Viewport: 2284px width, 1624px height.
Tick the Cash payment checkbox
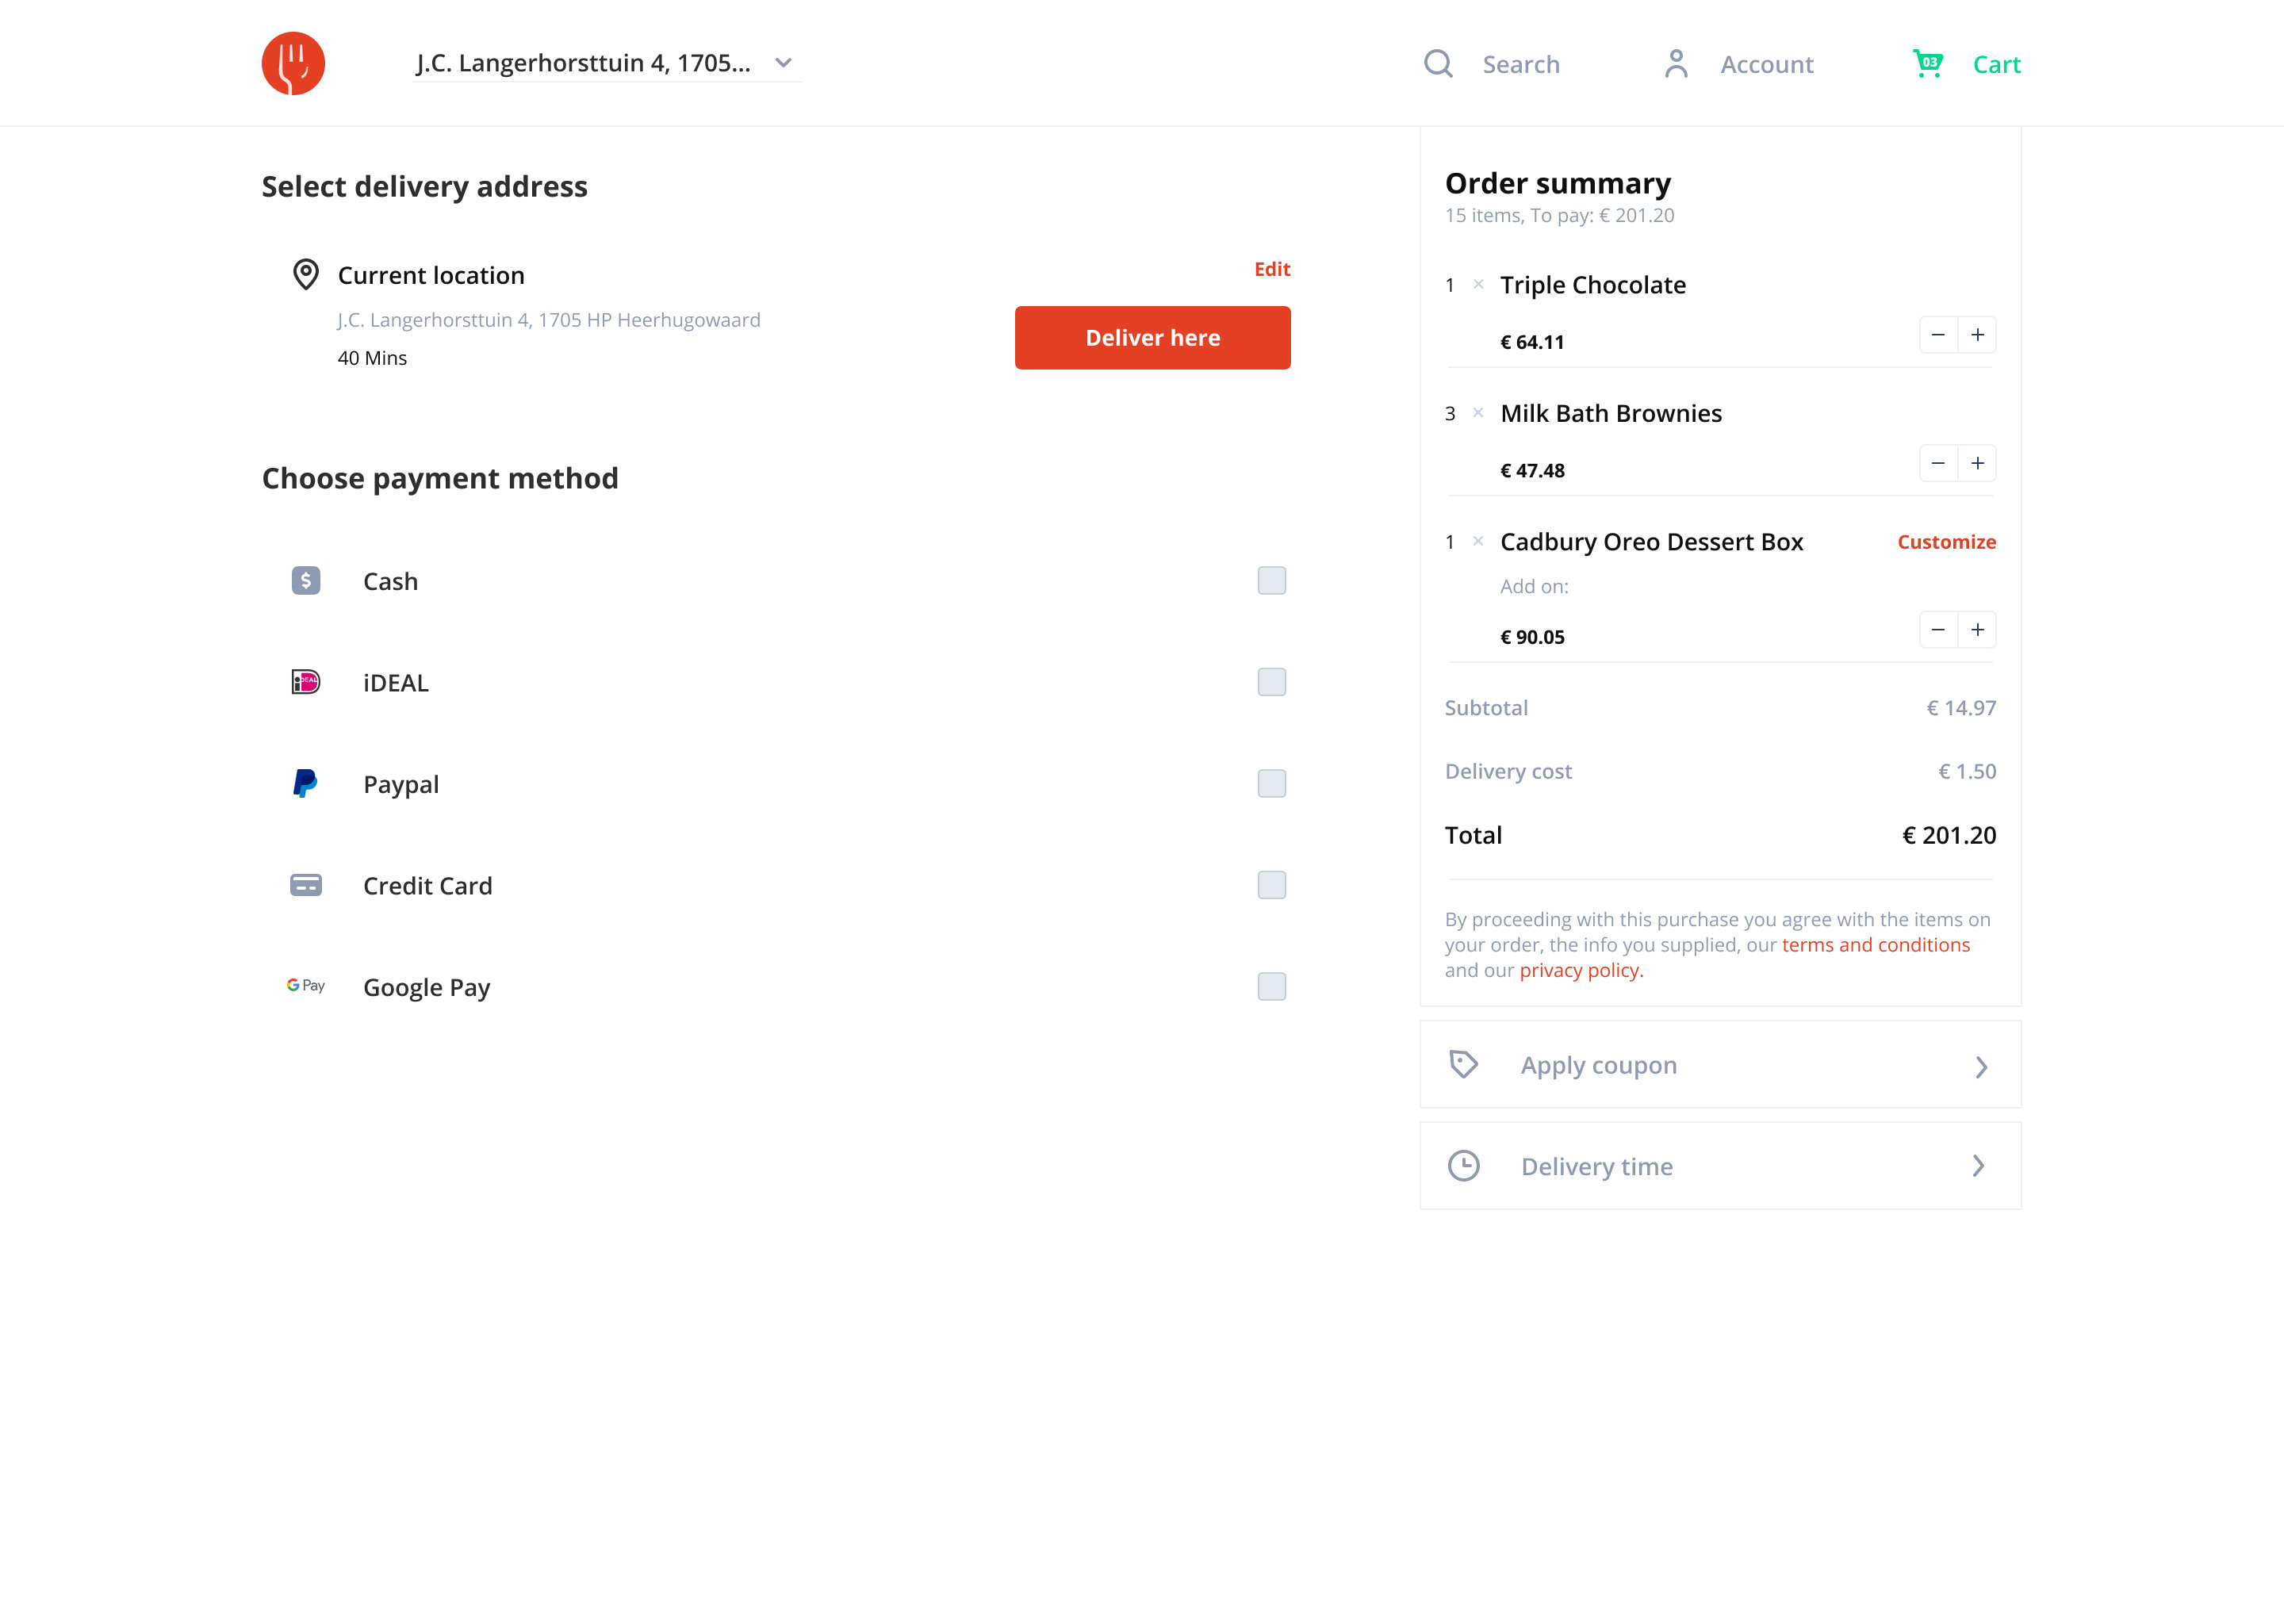(x=1271, y=581)
